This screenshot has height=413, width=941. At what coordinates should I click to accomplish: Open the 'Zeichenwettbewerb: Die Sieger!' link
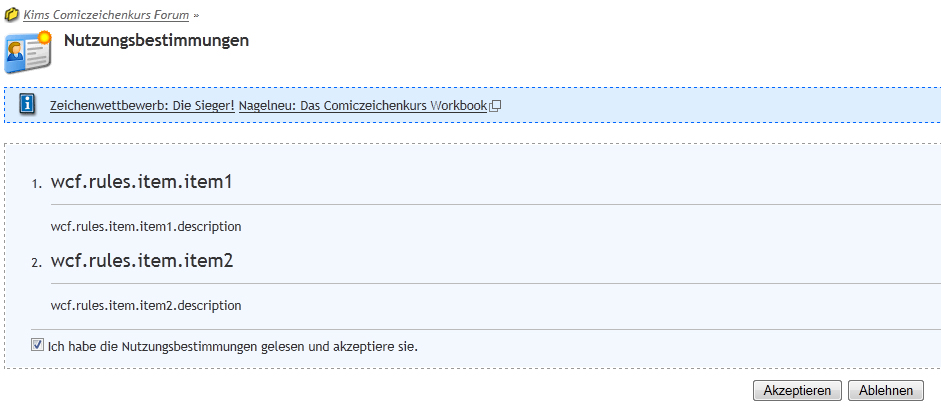142,105
